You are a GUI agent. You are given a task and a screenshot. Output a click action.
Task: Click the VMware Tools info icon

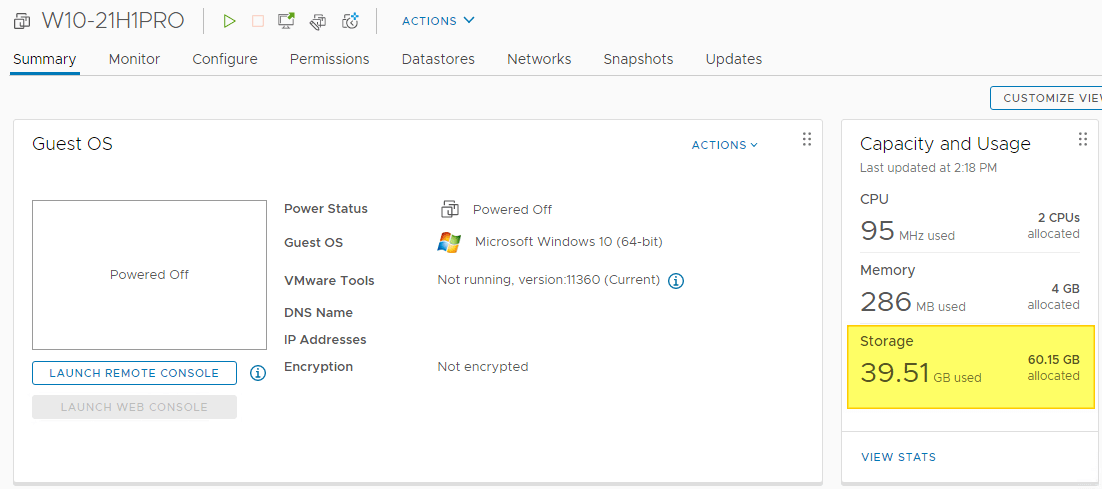coord(676,281)
